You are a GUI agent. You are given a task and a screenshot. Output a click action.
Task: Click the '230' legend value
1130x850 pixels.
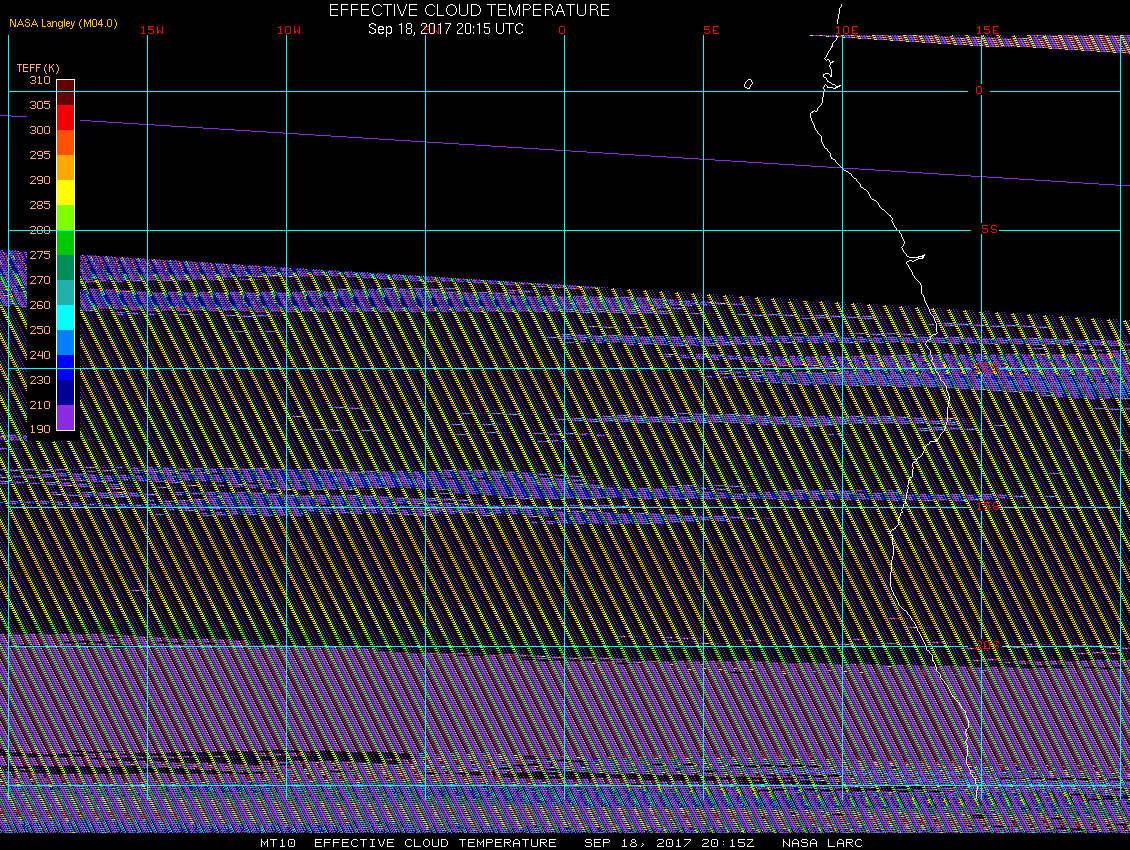coord(40,380)
